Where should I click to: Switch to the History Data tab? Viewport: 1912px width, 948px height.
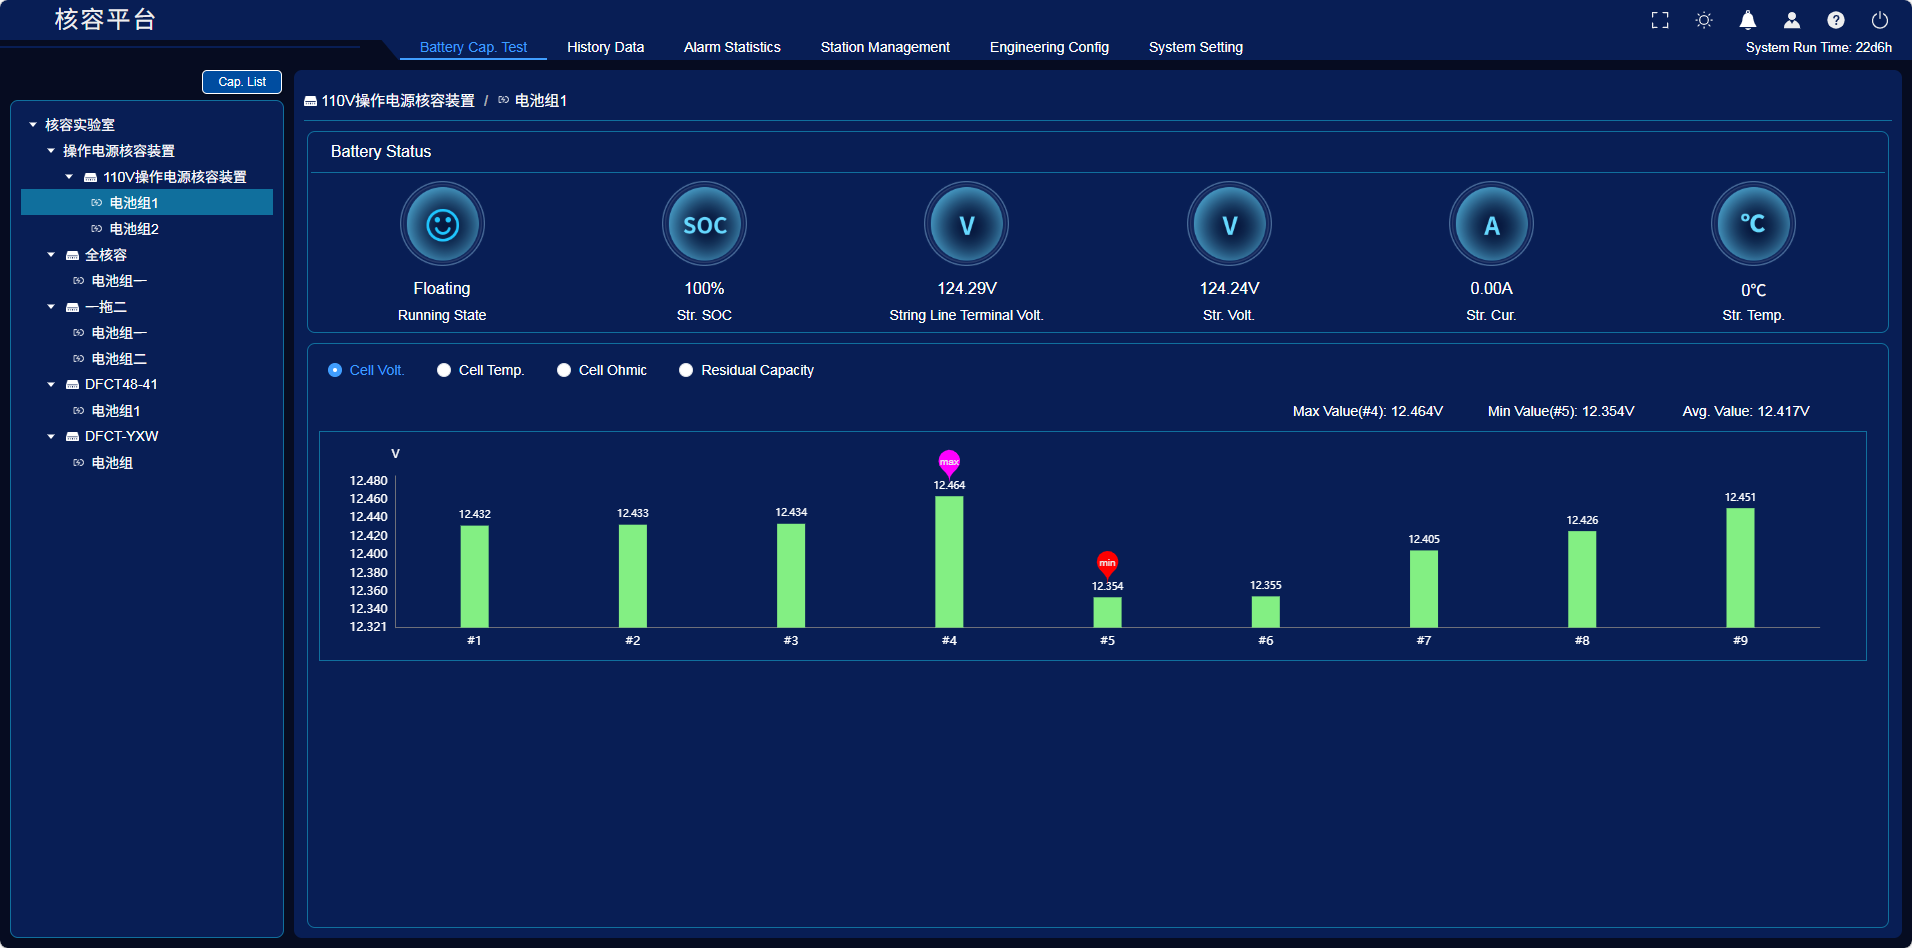(x=605, y=47)
